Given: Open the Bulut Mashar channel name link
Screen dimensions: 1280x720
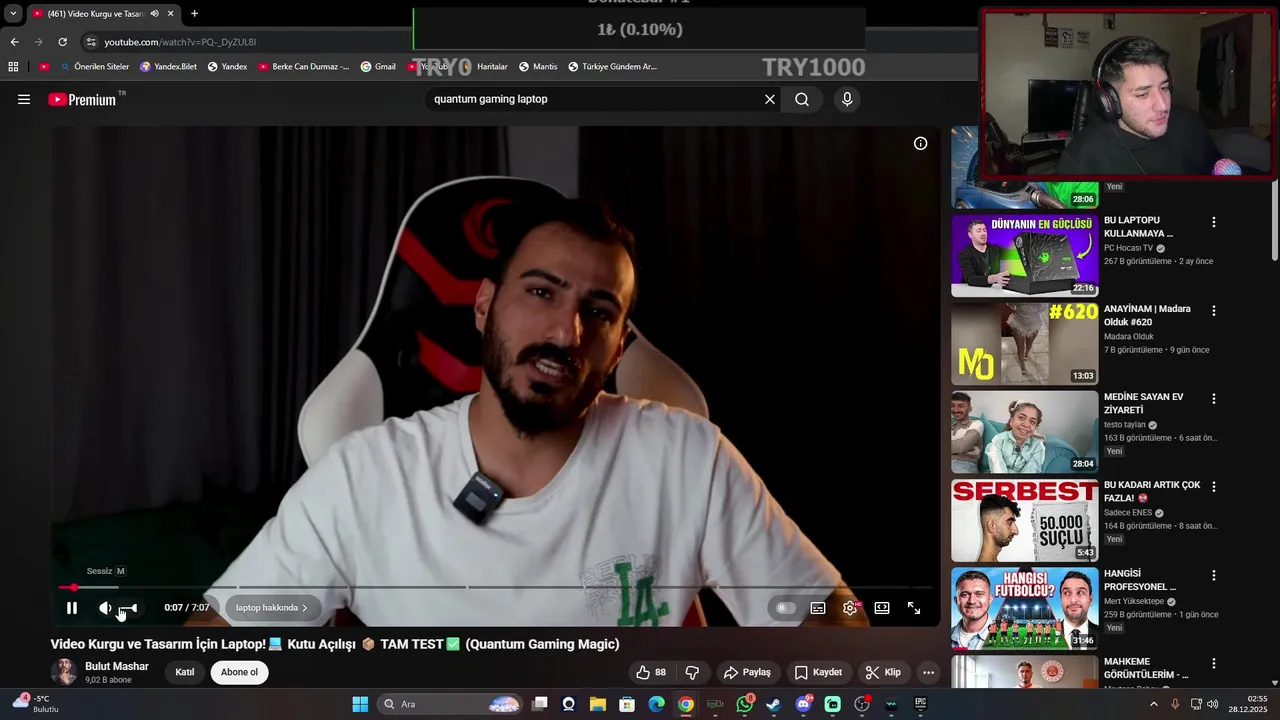Looking at the screenshot, I should tap(117, 666).
